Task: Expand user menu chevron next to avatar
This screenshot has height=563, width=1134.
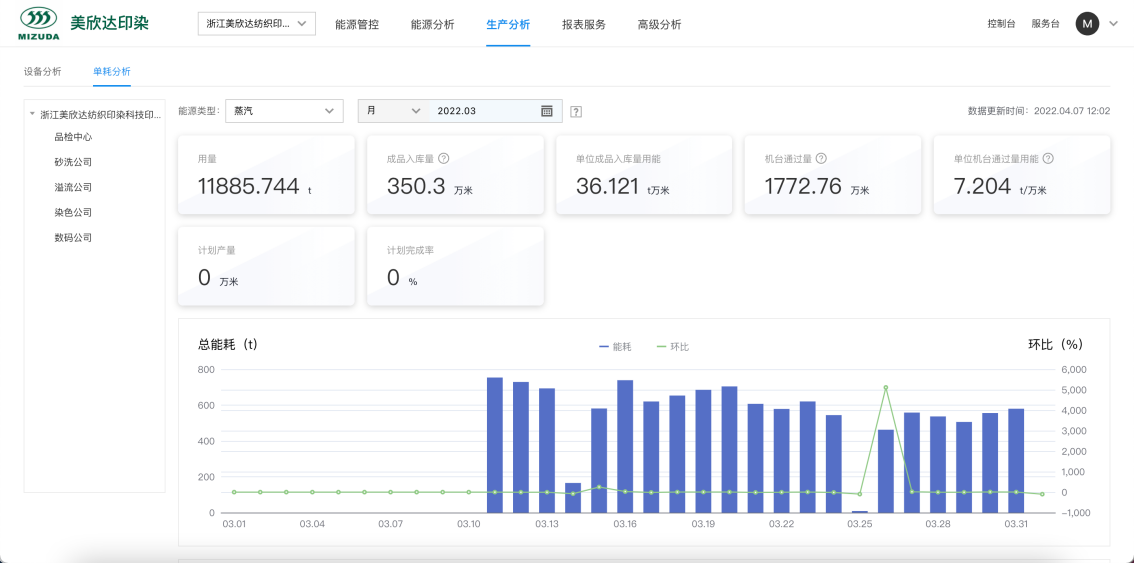Action: click(x=1113, y=24)
